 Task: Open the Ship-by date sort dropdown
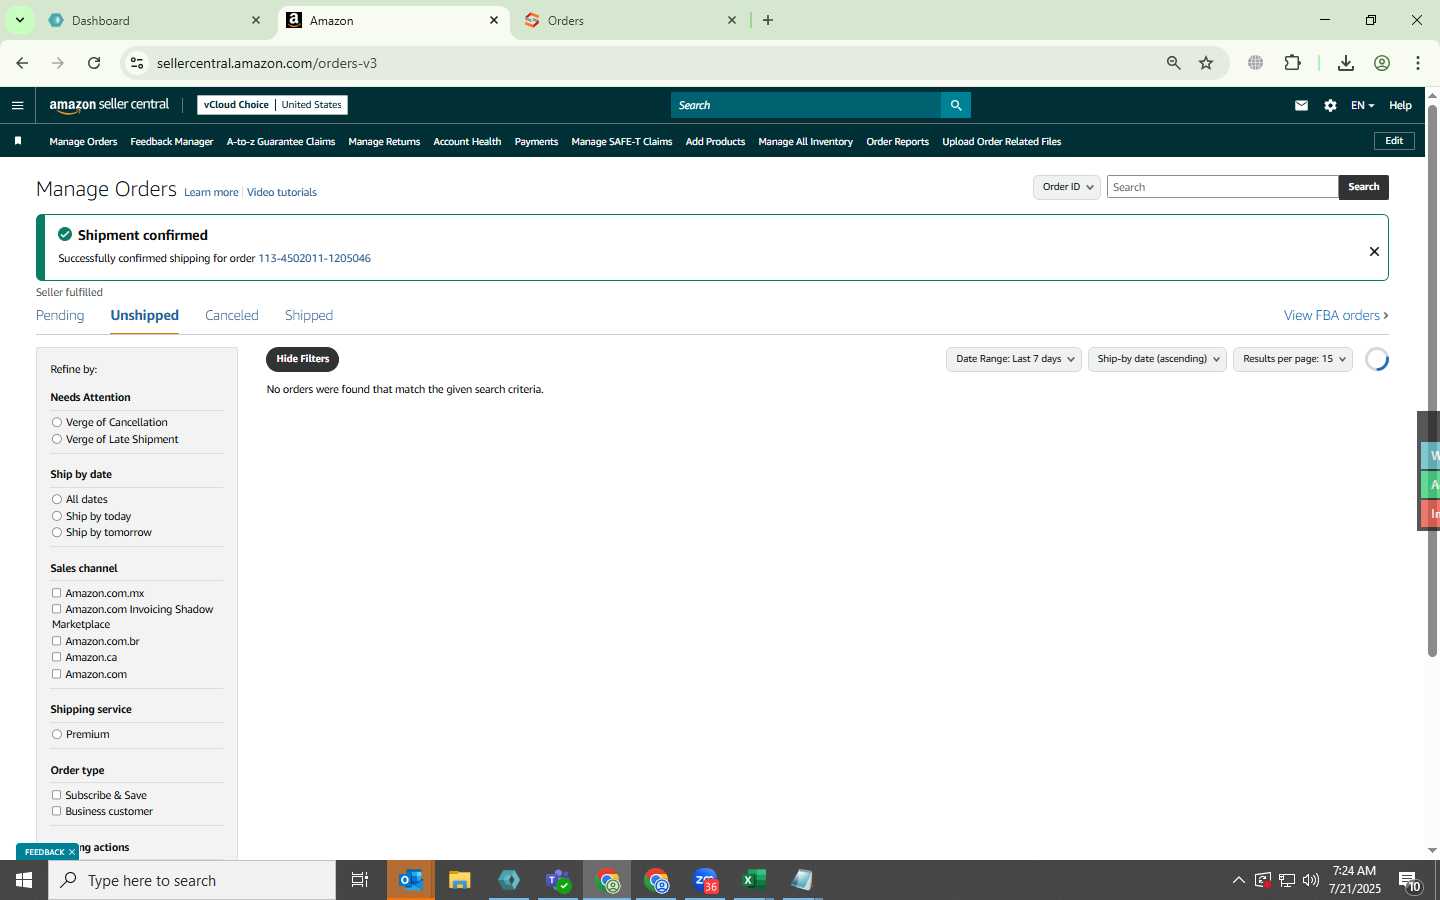point(1157,359)
